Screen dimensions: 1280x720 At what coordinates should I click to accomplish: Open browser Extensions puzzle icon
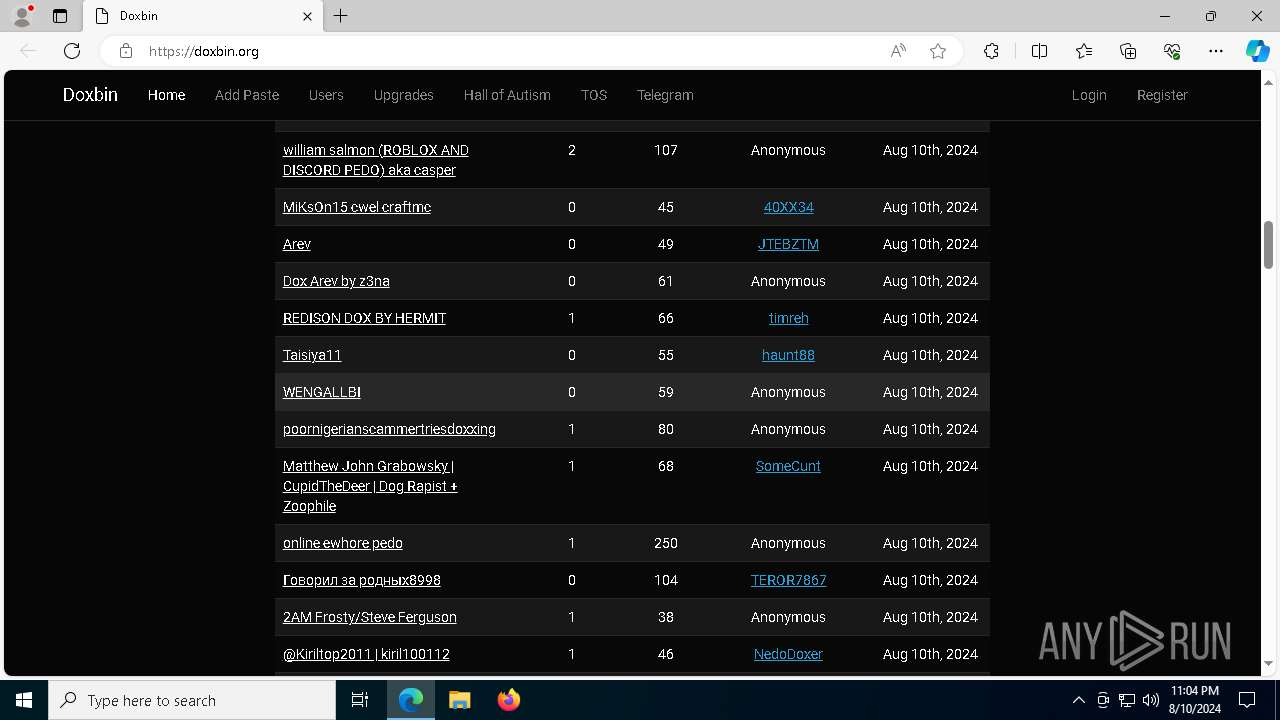991,51
